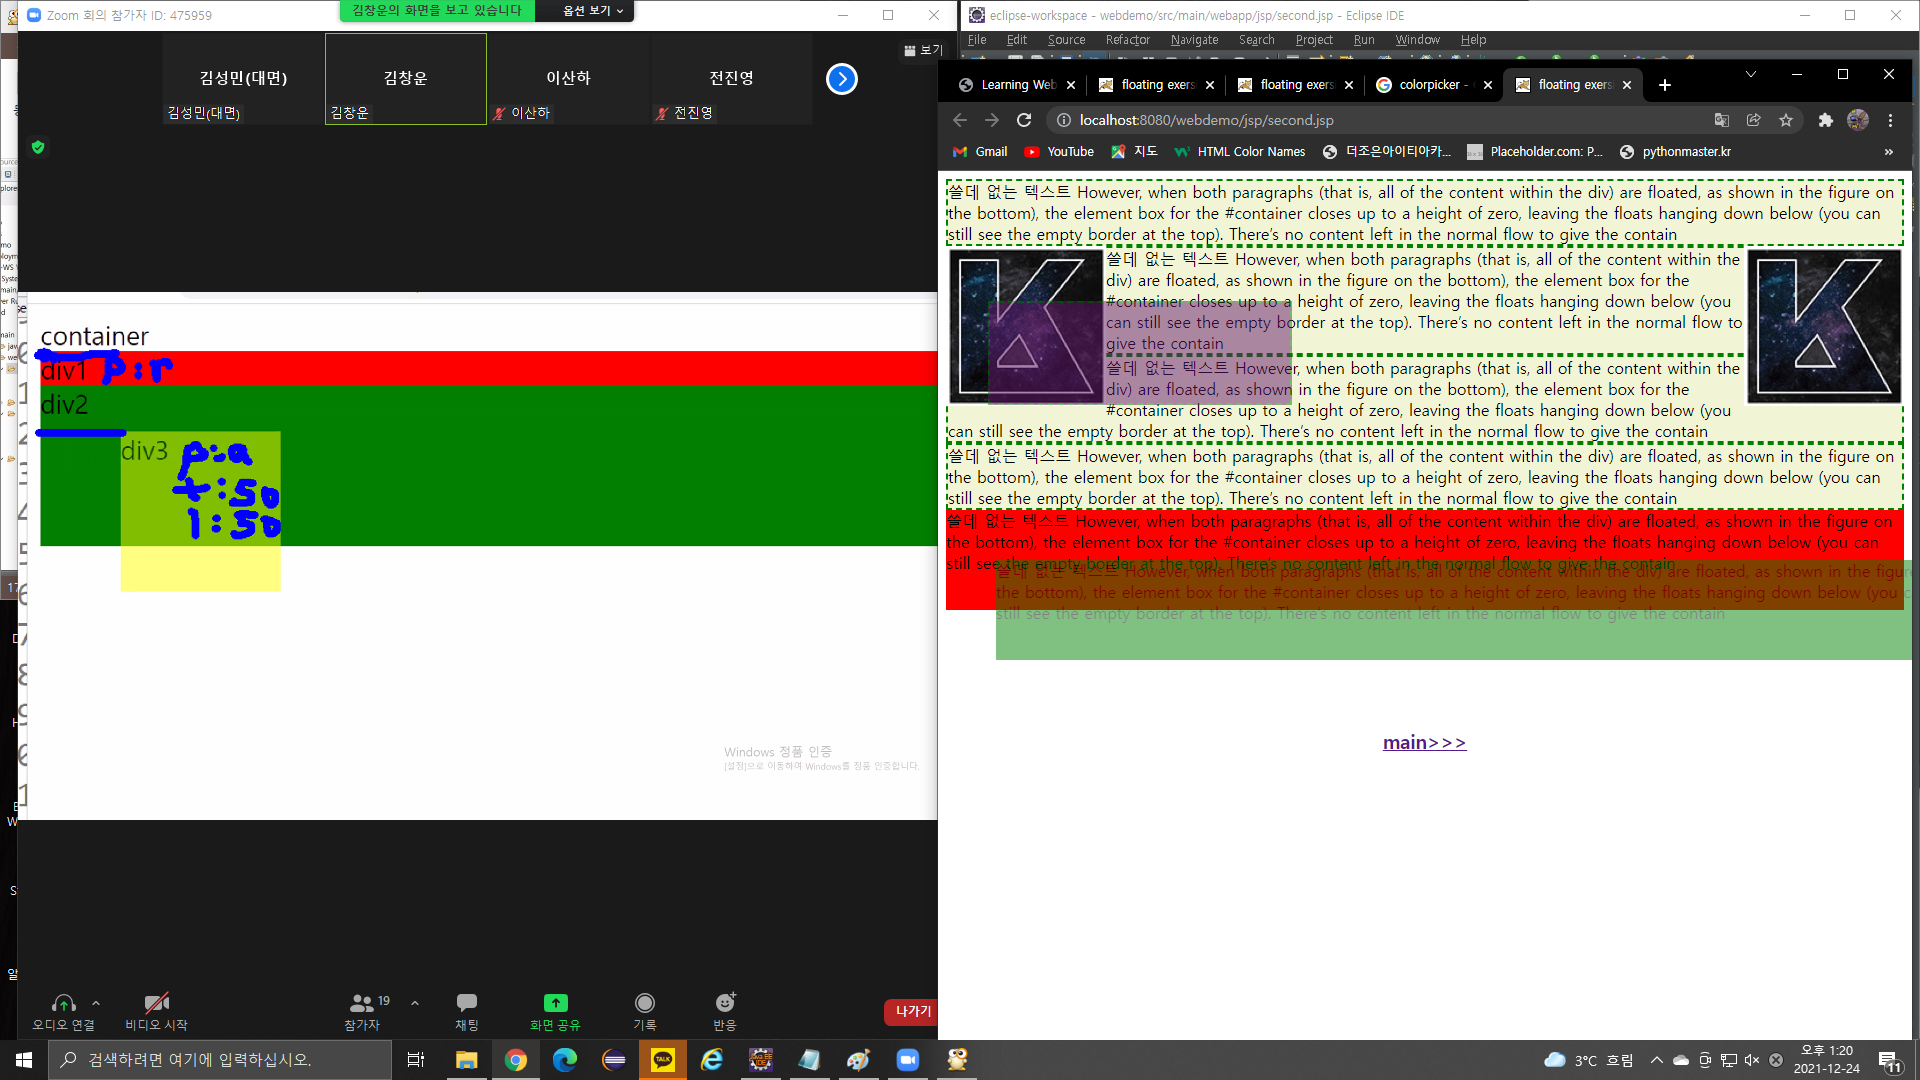This screenshot has height=1080, width=1920.
Task: Follow the main>>> link
Action: (1424, 742)
